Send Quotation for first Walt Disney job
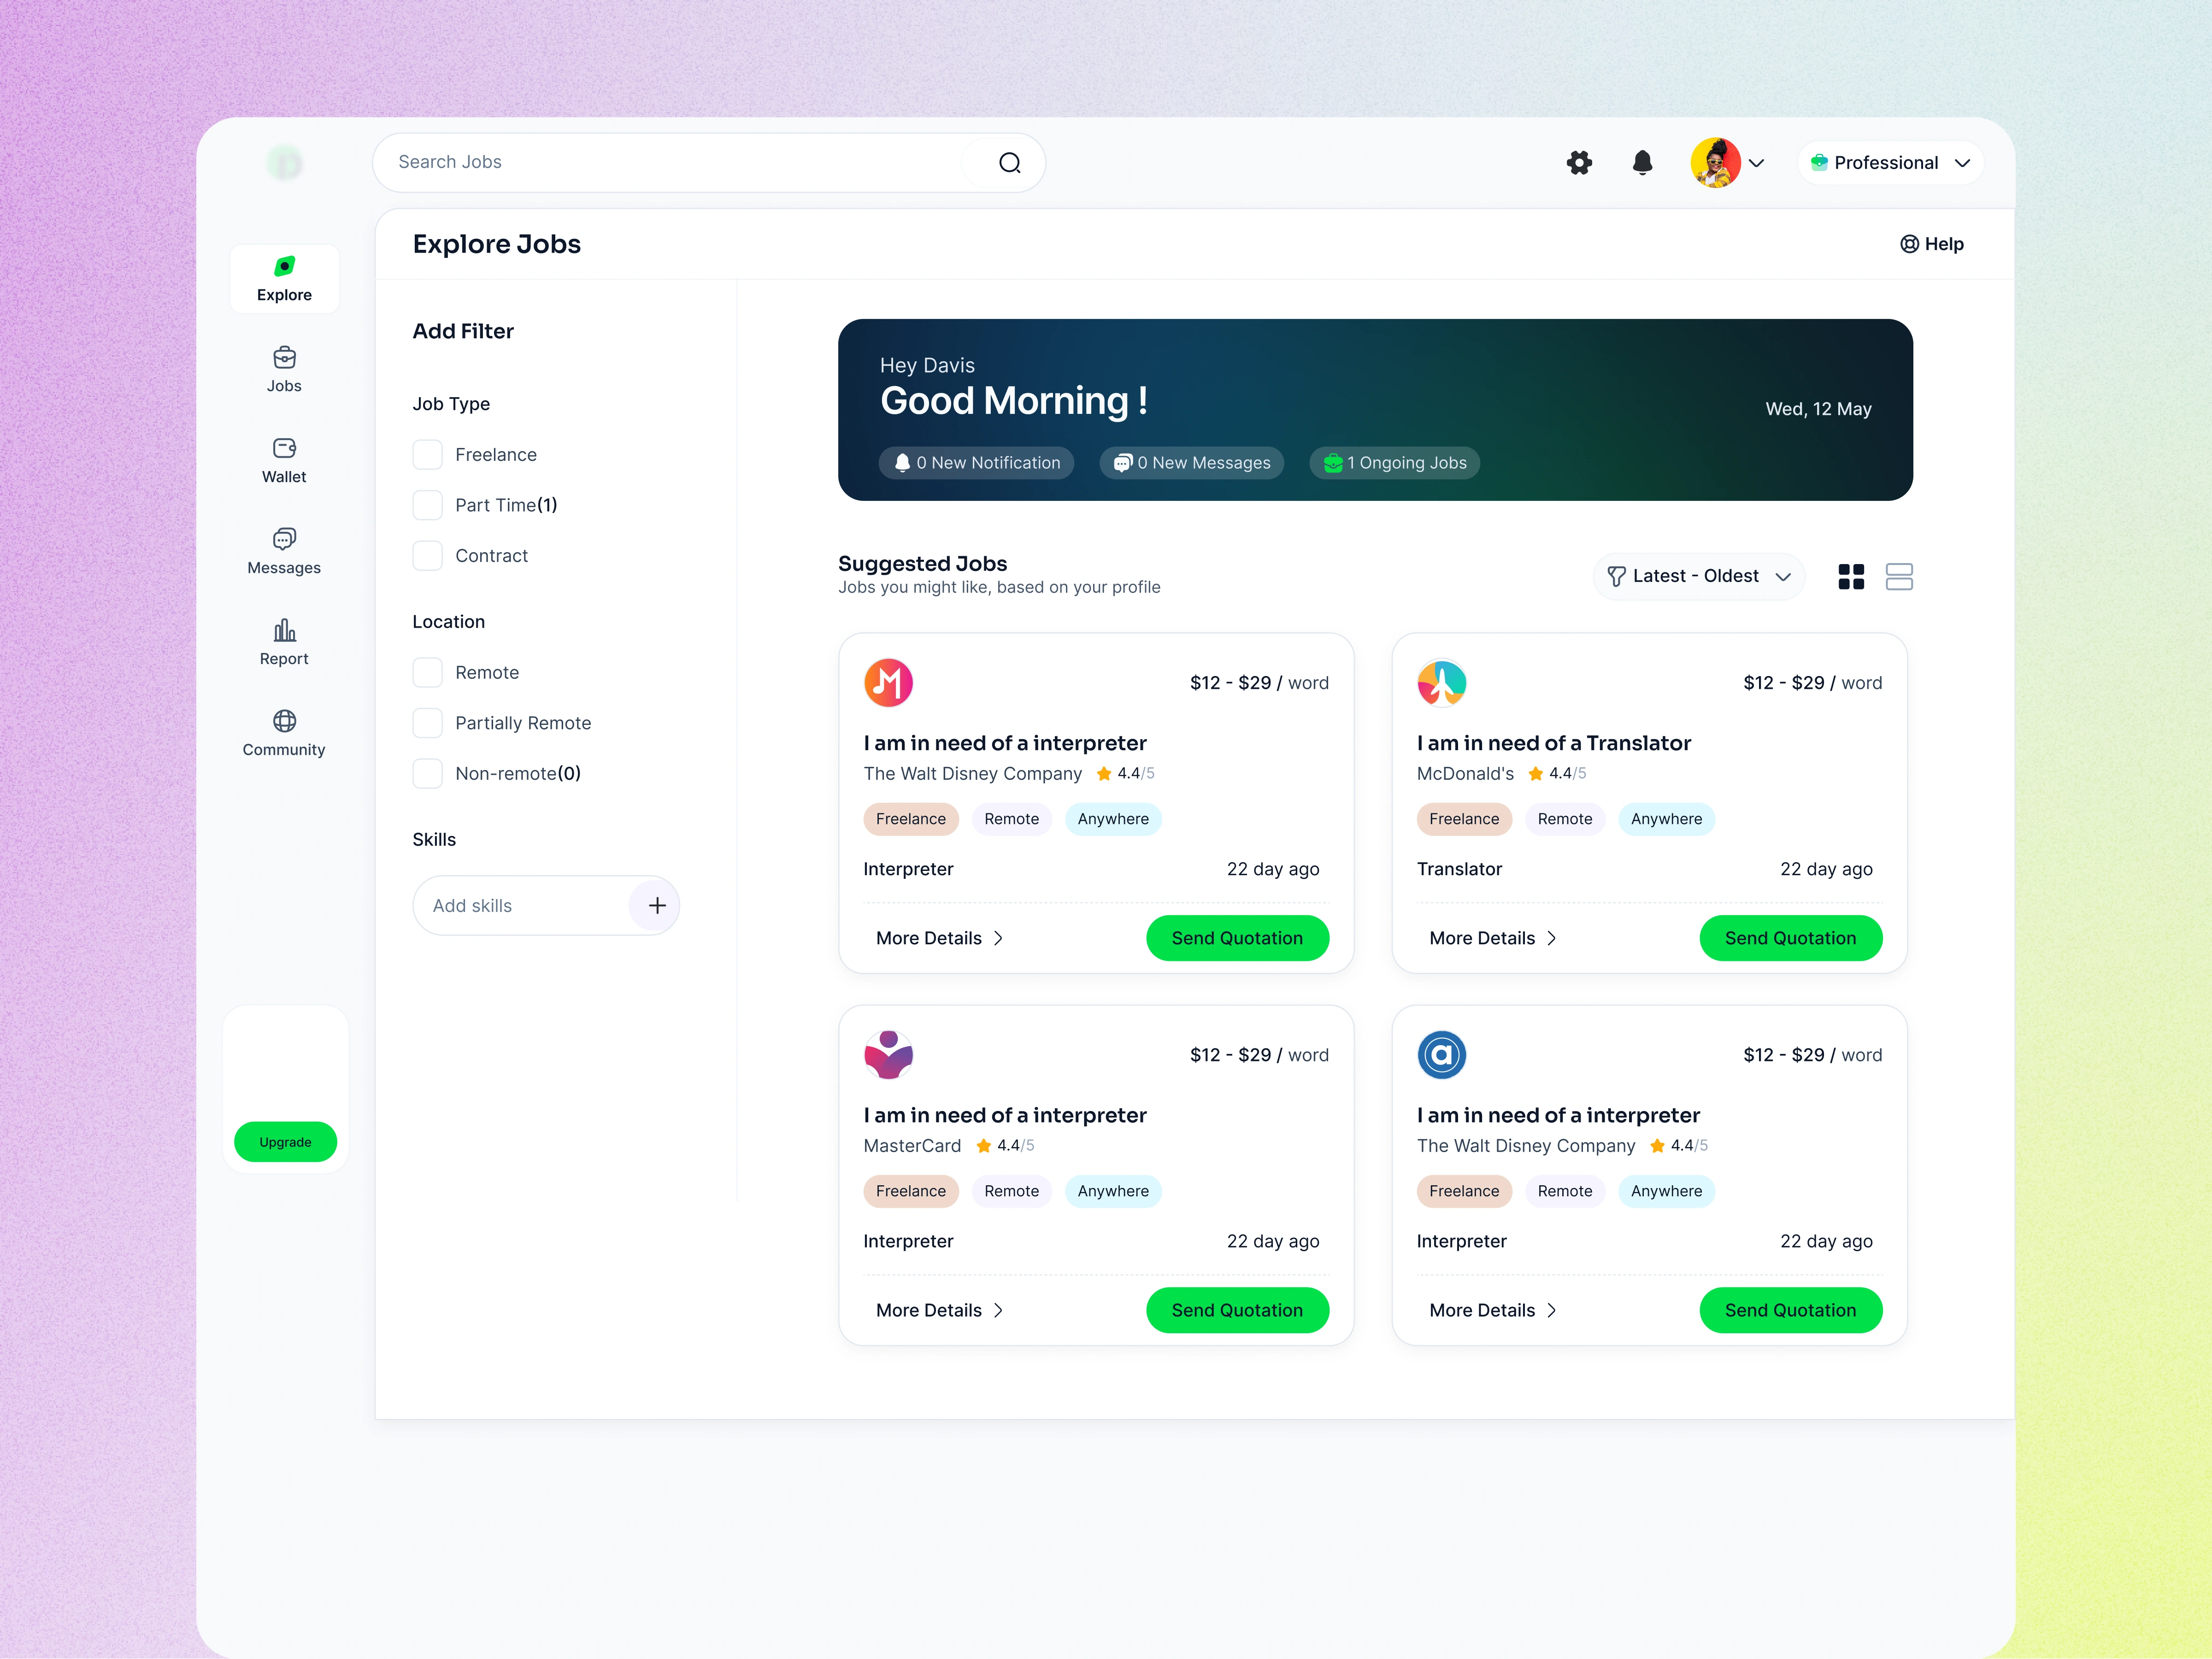 click(x=1237, y=938)
